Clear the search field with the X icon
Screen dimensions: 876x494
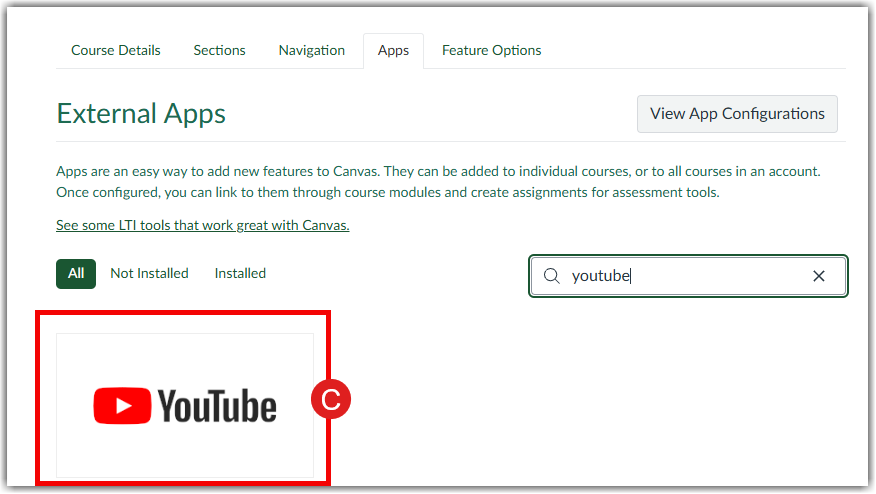coord(818,276)
